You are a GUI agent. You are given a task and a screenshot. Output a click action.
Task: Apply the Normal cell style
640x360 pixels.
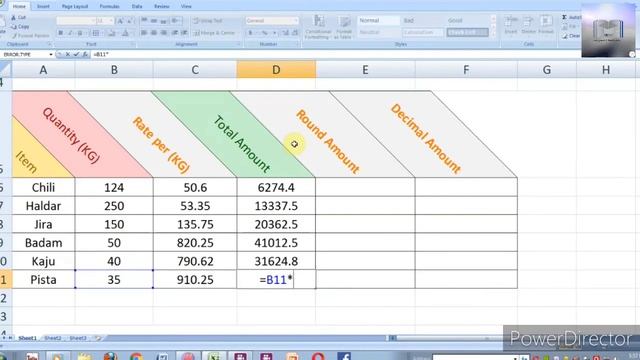tap(378, 20)
